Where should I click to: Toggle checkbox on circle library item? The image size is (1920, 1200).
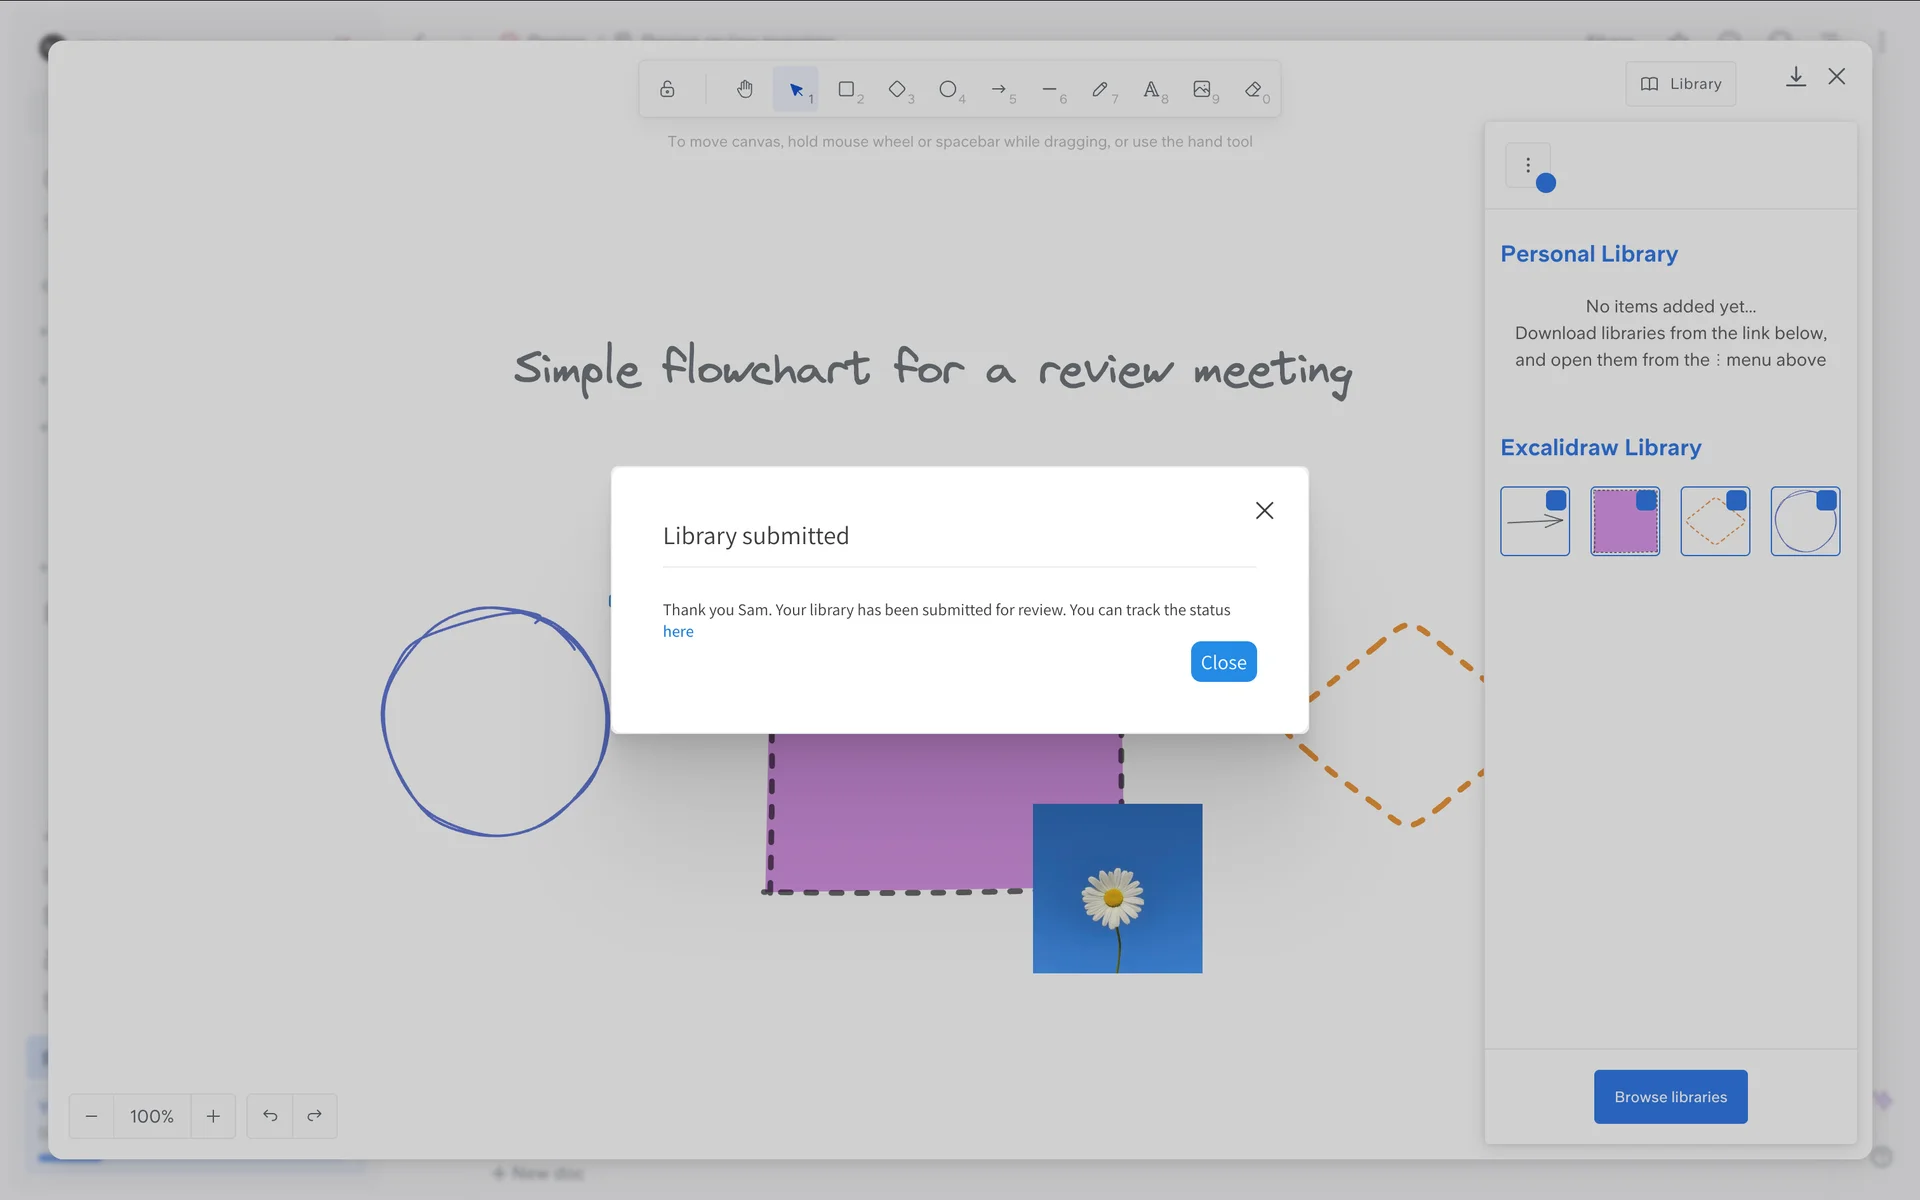(x=1826, y=500)
